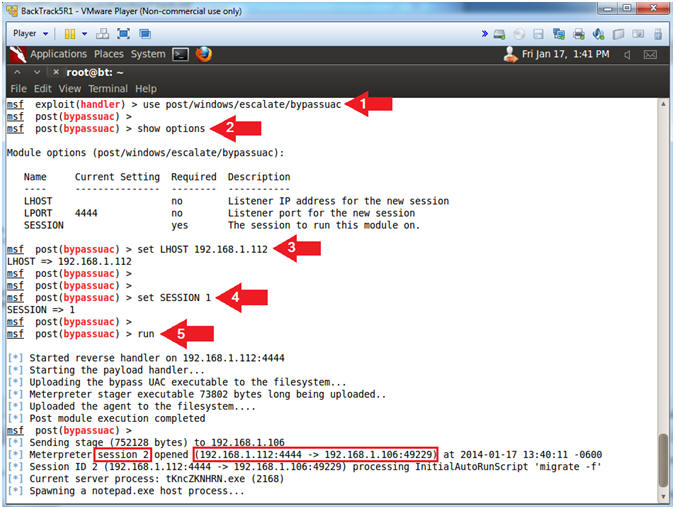Click the network adapter device icon
This screenshot has height=509, width=675.
(x=559, y=34)
